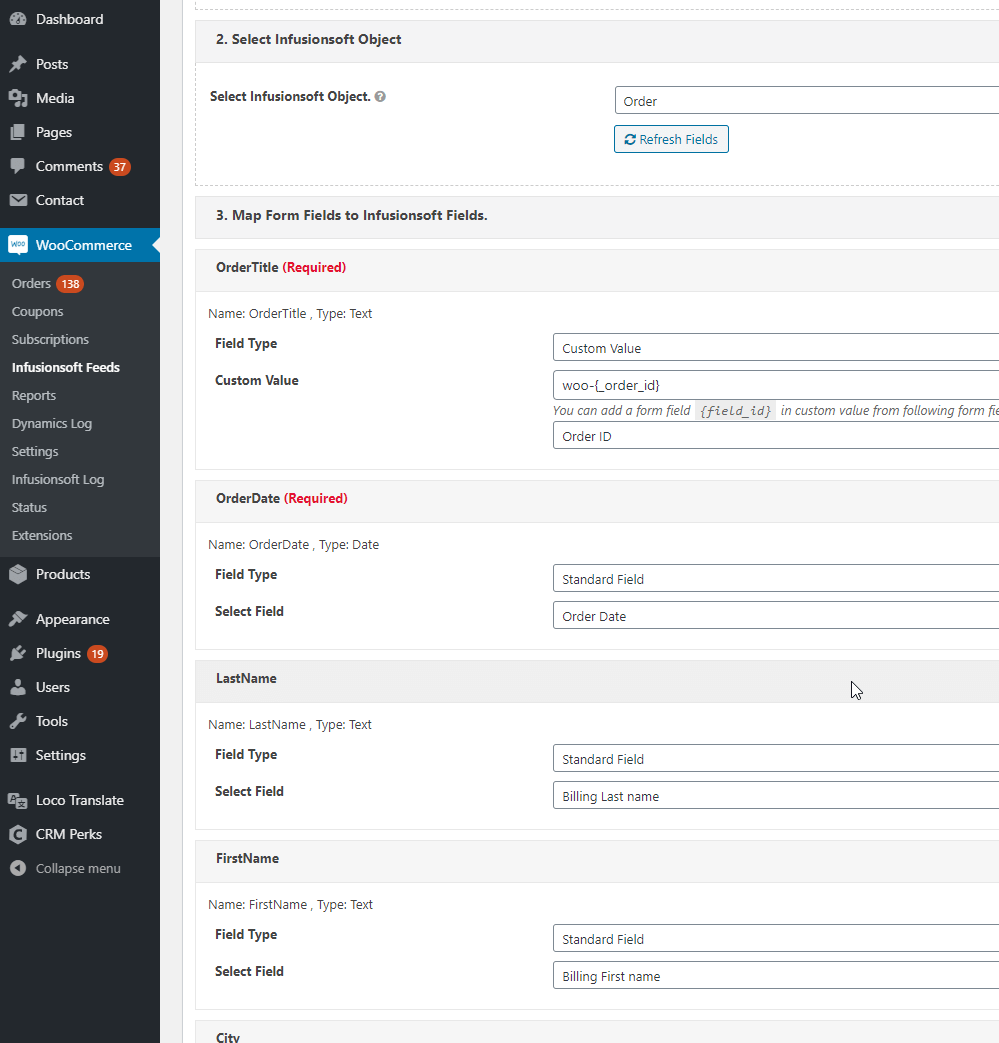Click the Collapse menu arrow icon
The image size is (999, 1043).
click(18, 868)
